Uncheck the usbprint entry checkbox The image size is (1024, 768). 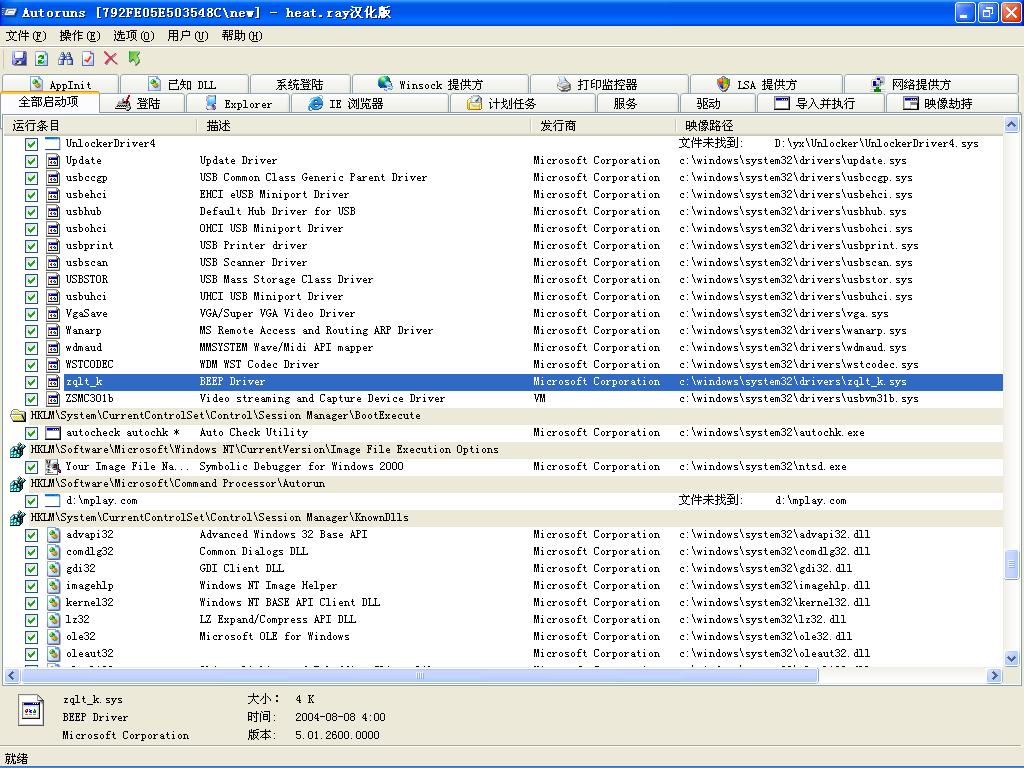point(32,246)
